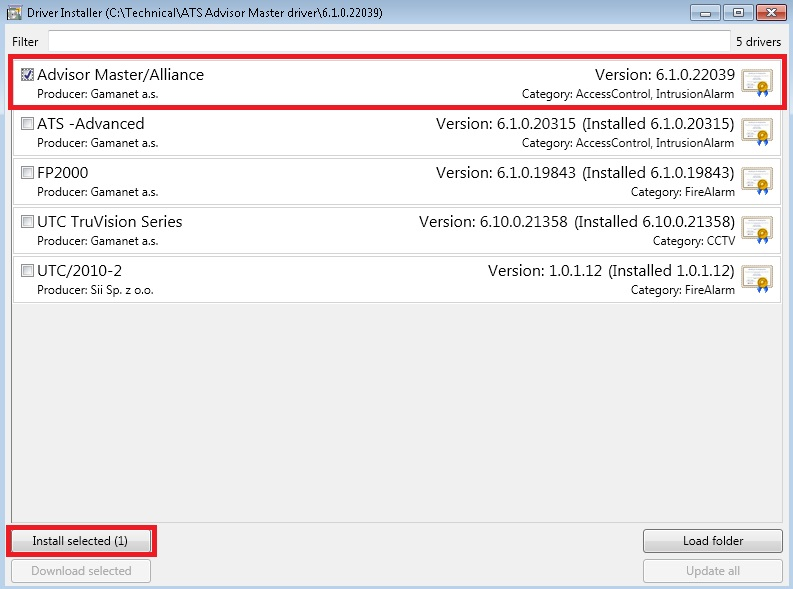Click the Install selected (1) button
This screenshot has height=589, width=793.
pos(81,541)
